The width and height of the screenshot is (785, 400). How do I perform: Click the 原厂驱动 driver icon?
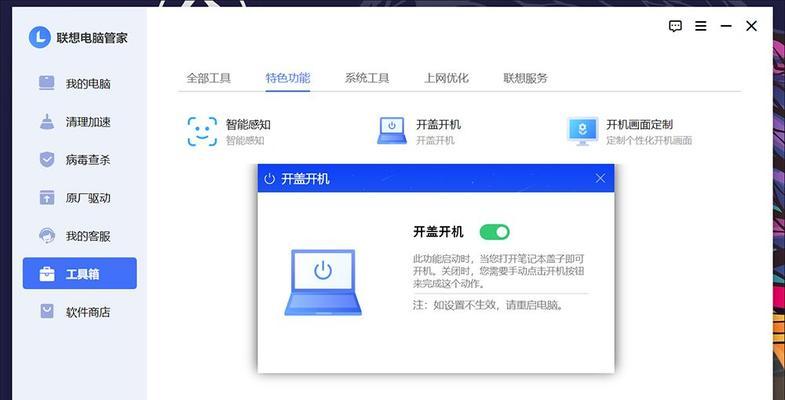click(47, 198)
